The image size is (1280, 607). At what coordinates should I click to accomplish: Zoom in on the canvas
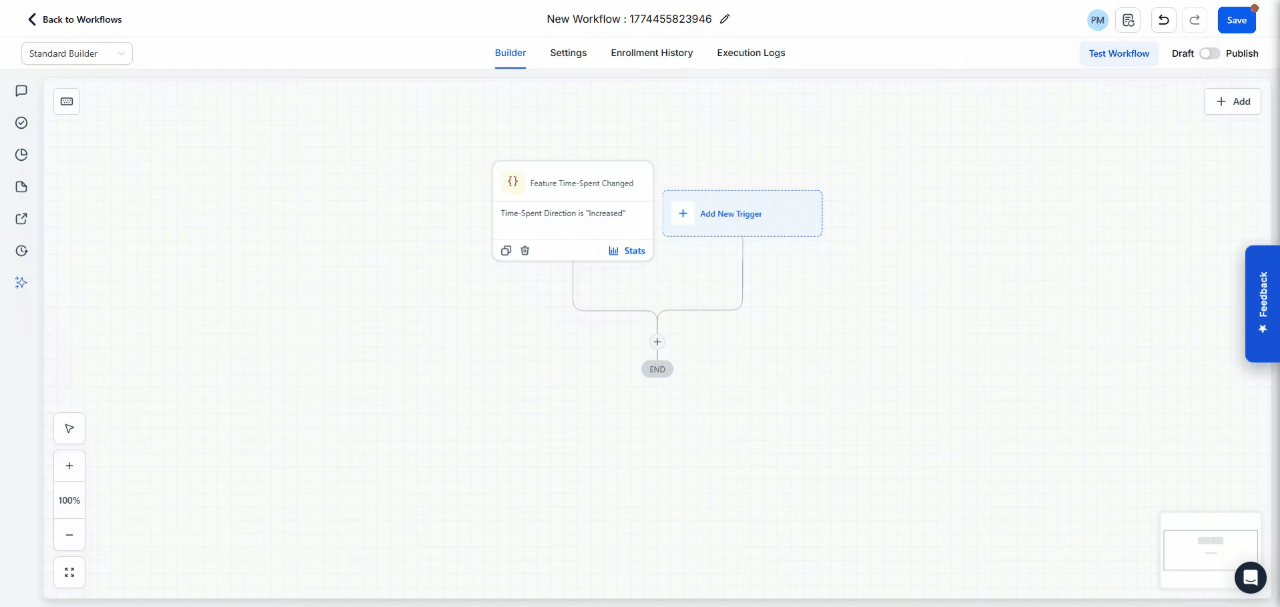pyautogui.click(x=69, y=466)
